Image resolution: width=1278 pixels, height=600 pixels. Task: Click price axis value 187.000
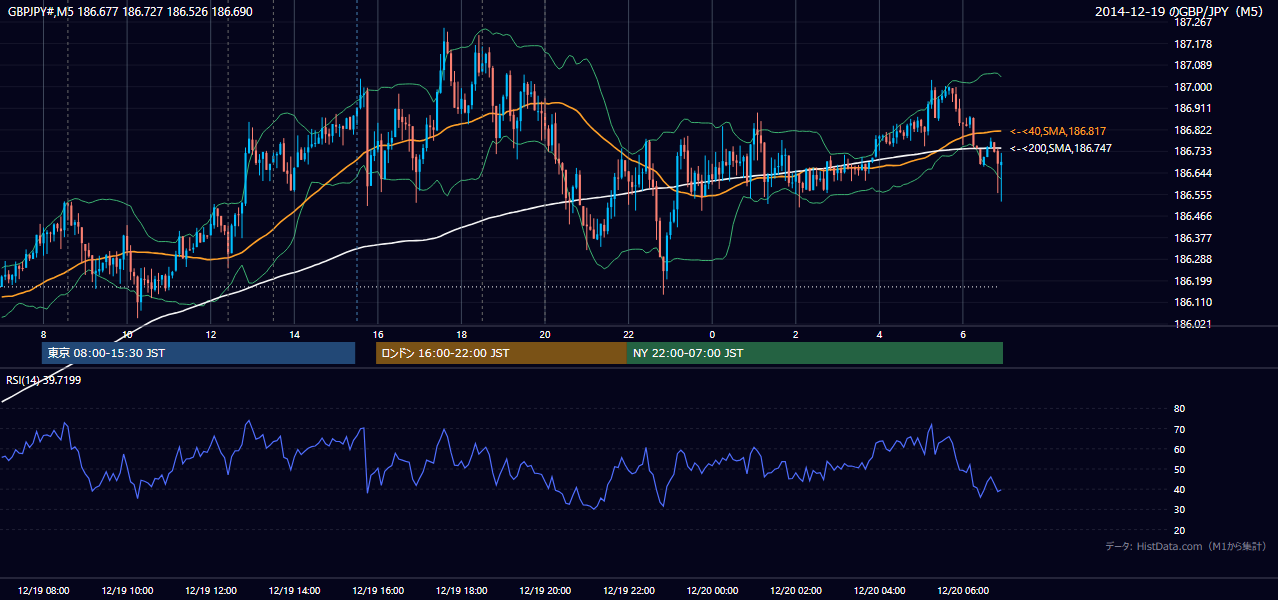(x=1193, y=87)
